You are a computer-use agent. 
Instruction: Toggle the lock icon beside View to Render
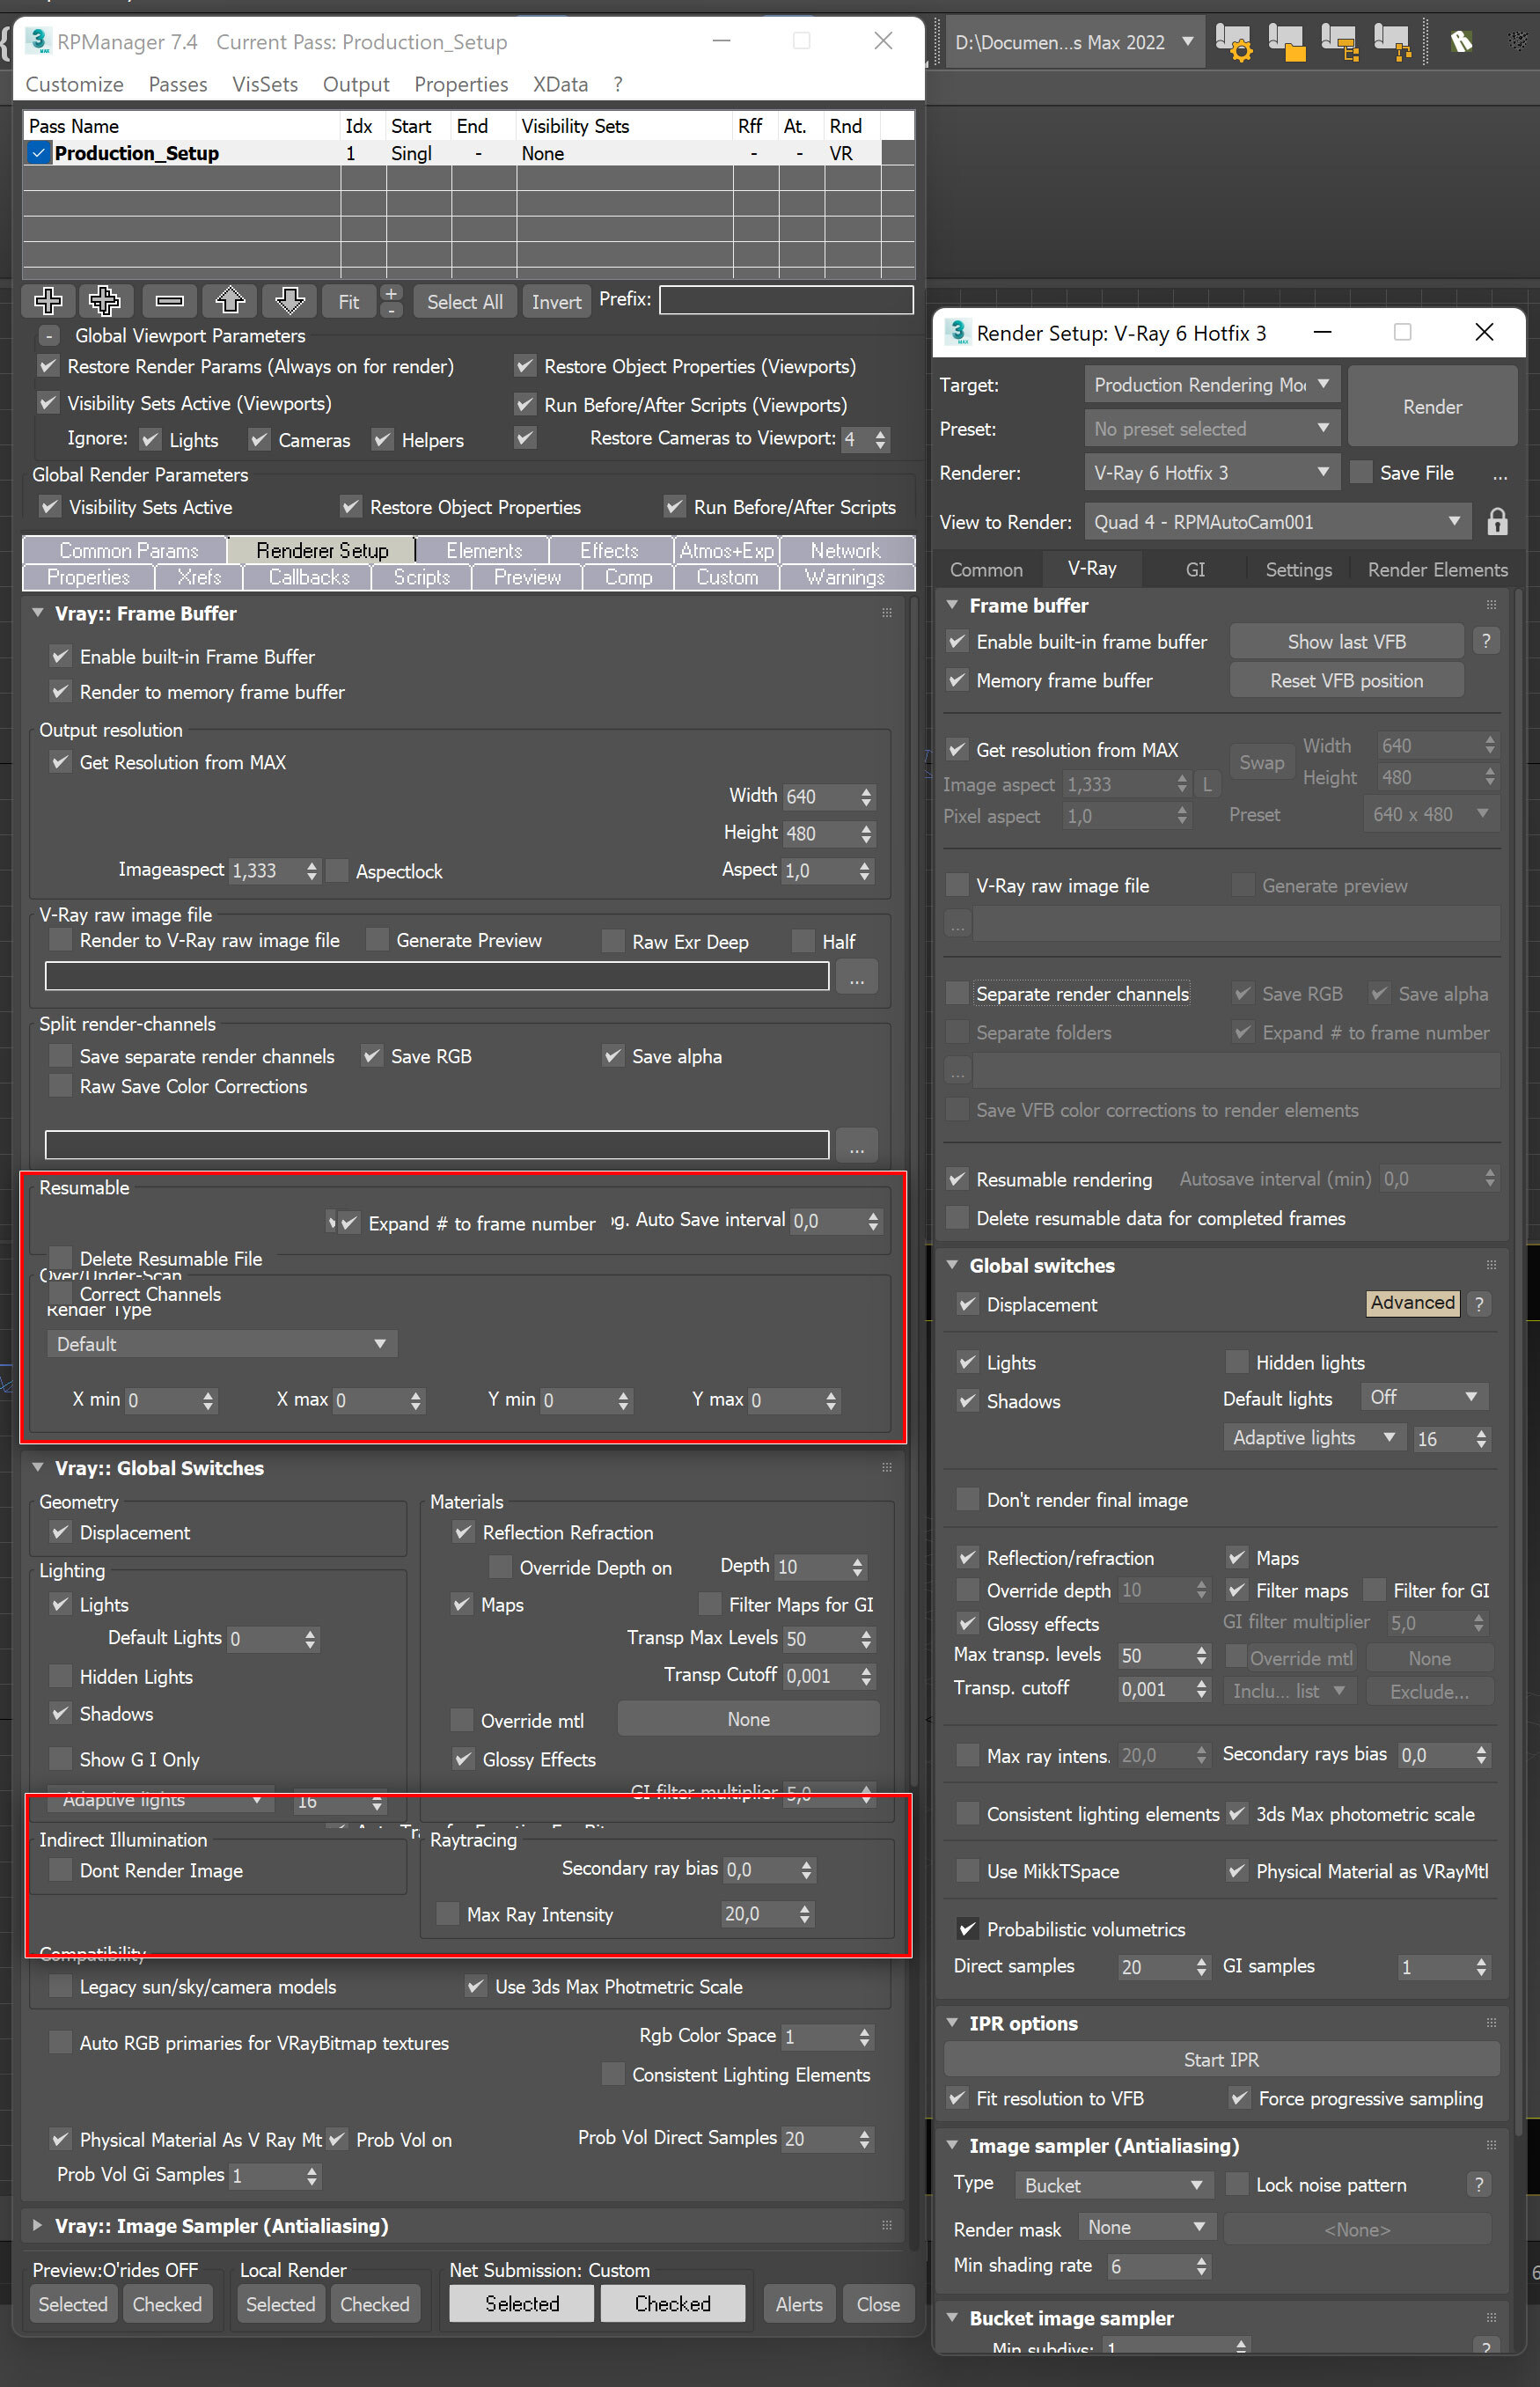coord(1497,522)
